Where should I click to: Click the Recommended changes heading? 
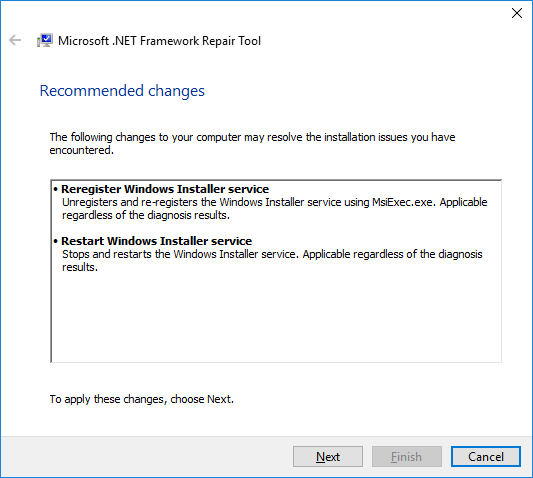[122, 91]
